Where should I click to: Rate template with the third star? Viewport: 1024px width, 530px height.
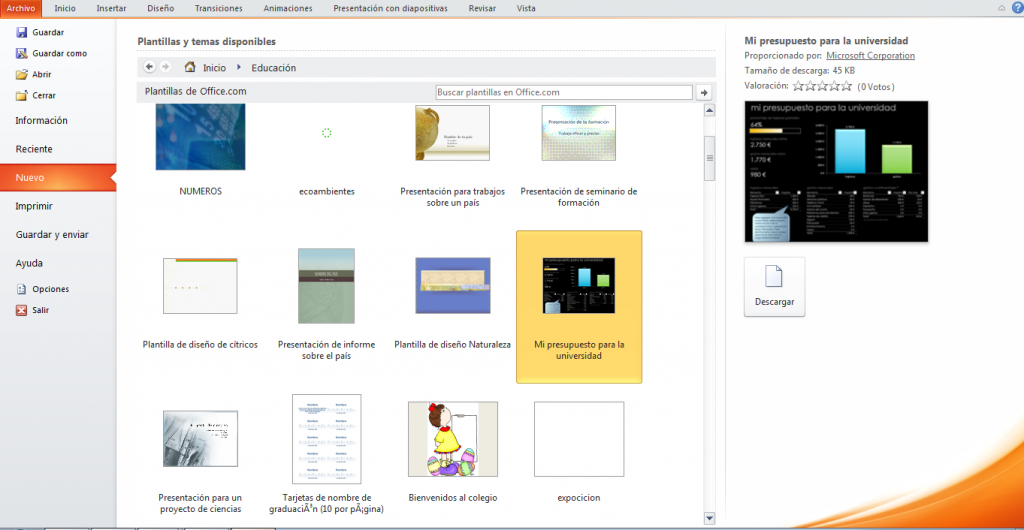tap(823, 86)
